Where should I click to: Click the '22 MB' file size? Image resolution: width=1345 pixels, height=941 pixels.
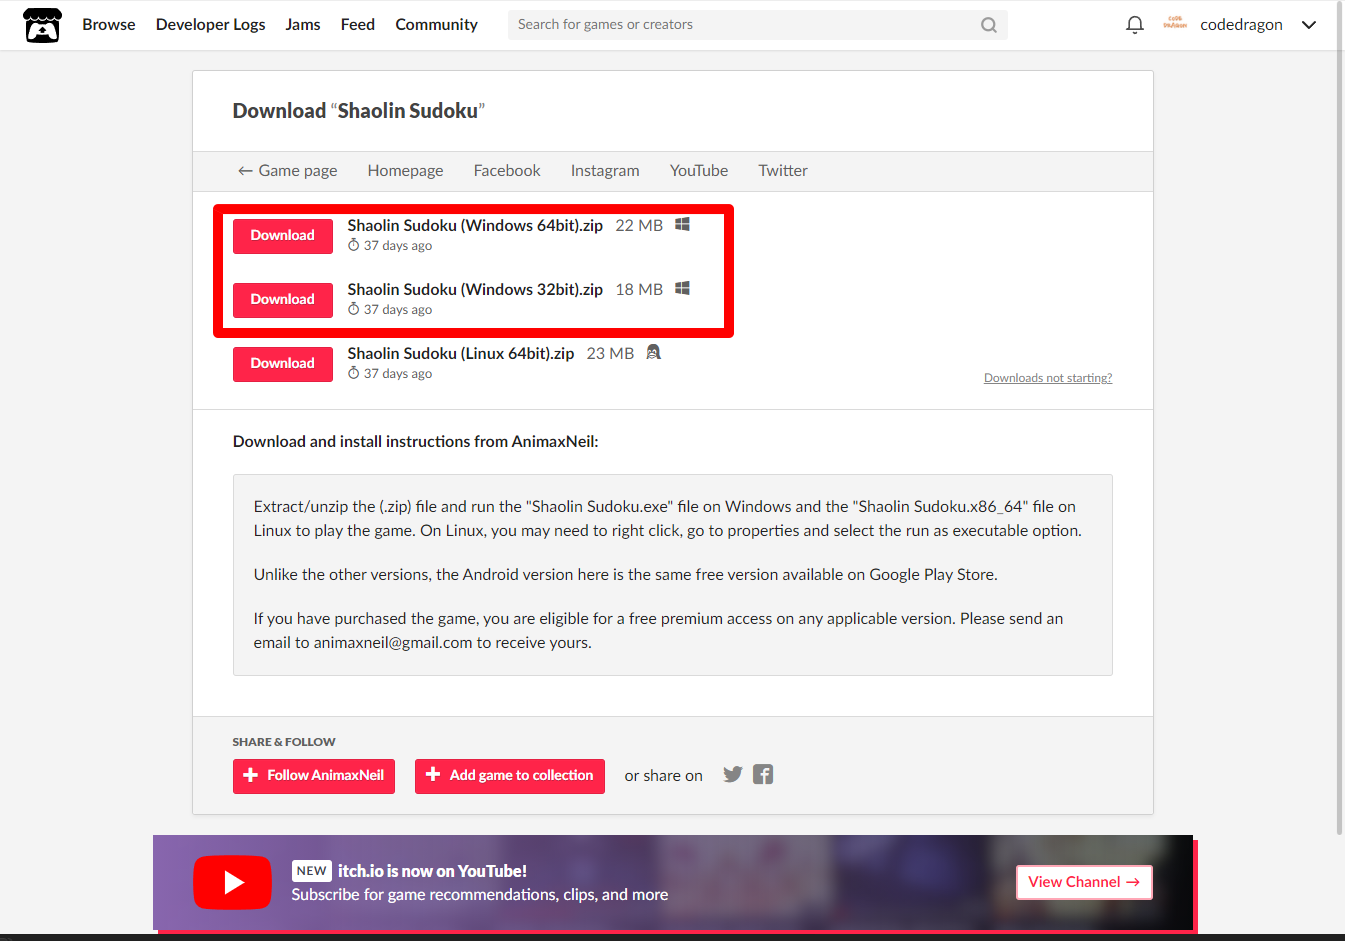pyautogui.click(x=639, y=226)
